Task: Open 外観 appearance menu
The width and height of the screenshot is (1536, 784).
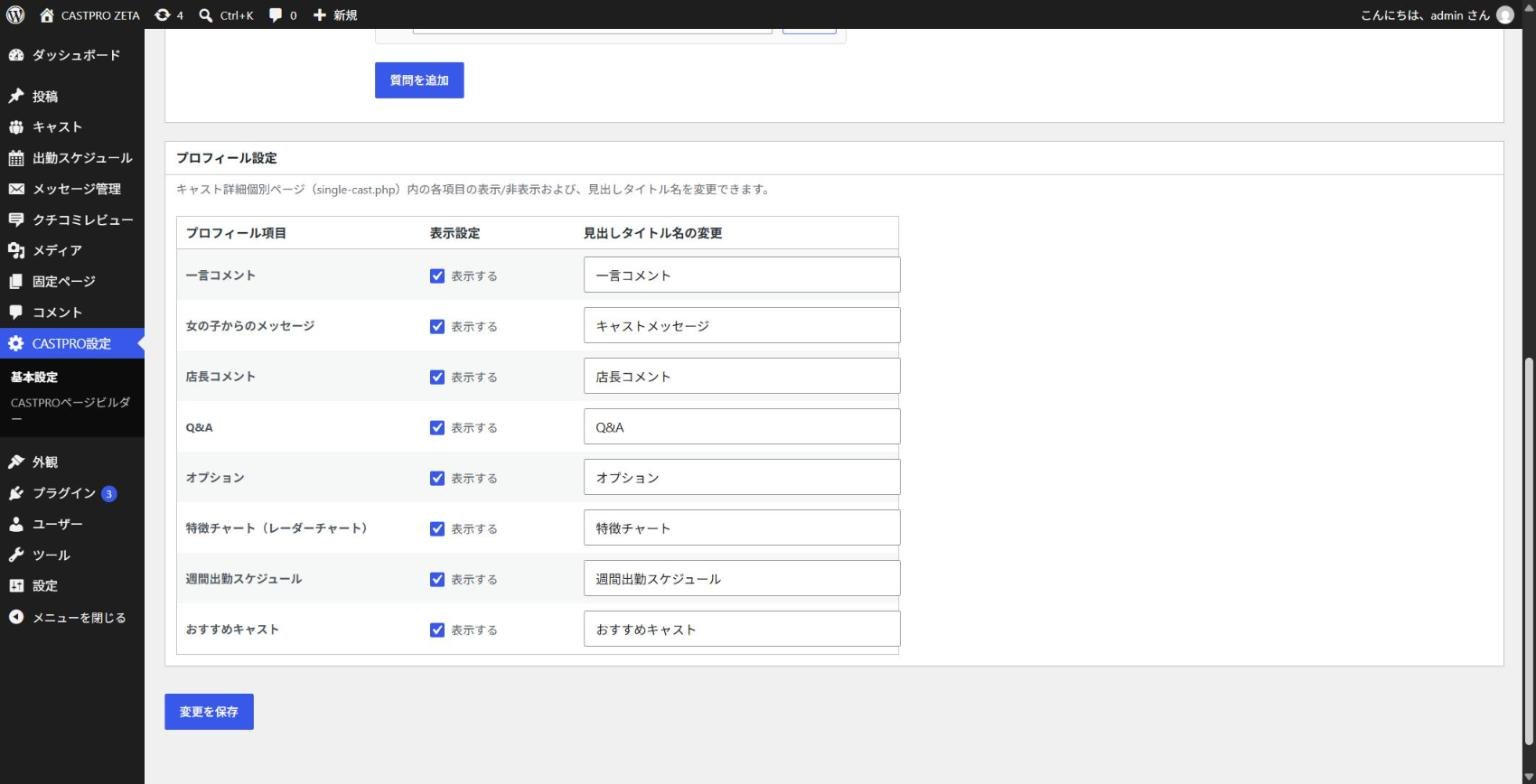Action: (72, 462)
